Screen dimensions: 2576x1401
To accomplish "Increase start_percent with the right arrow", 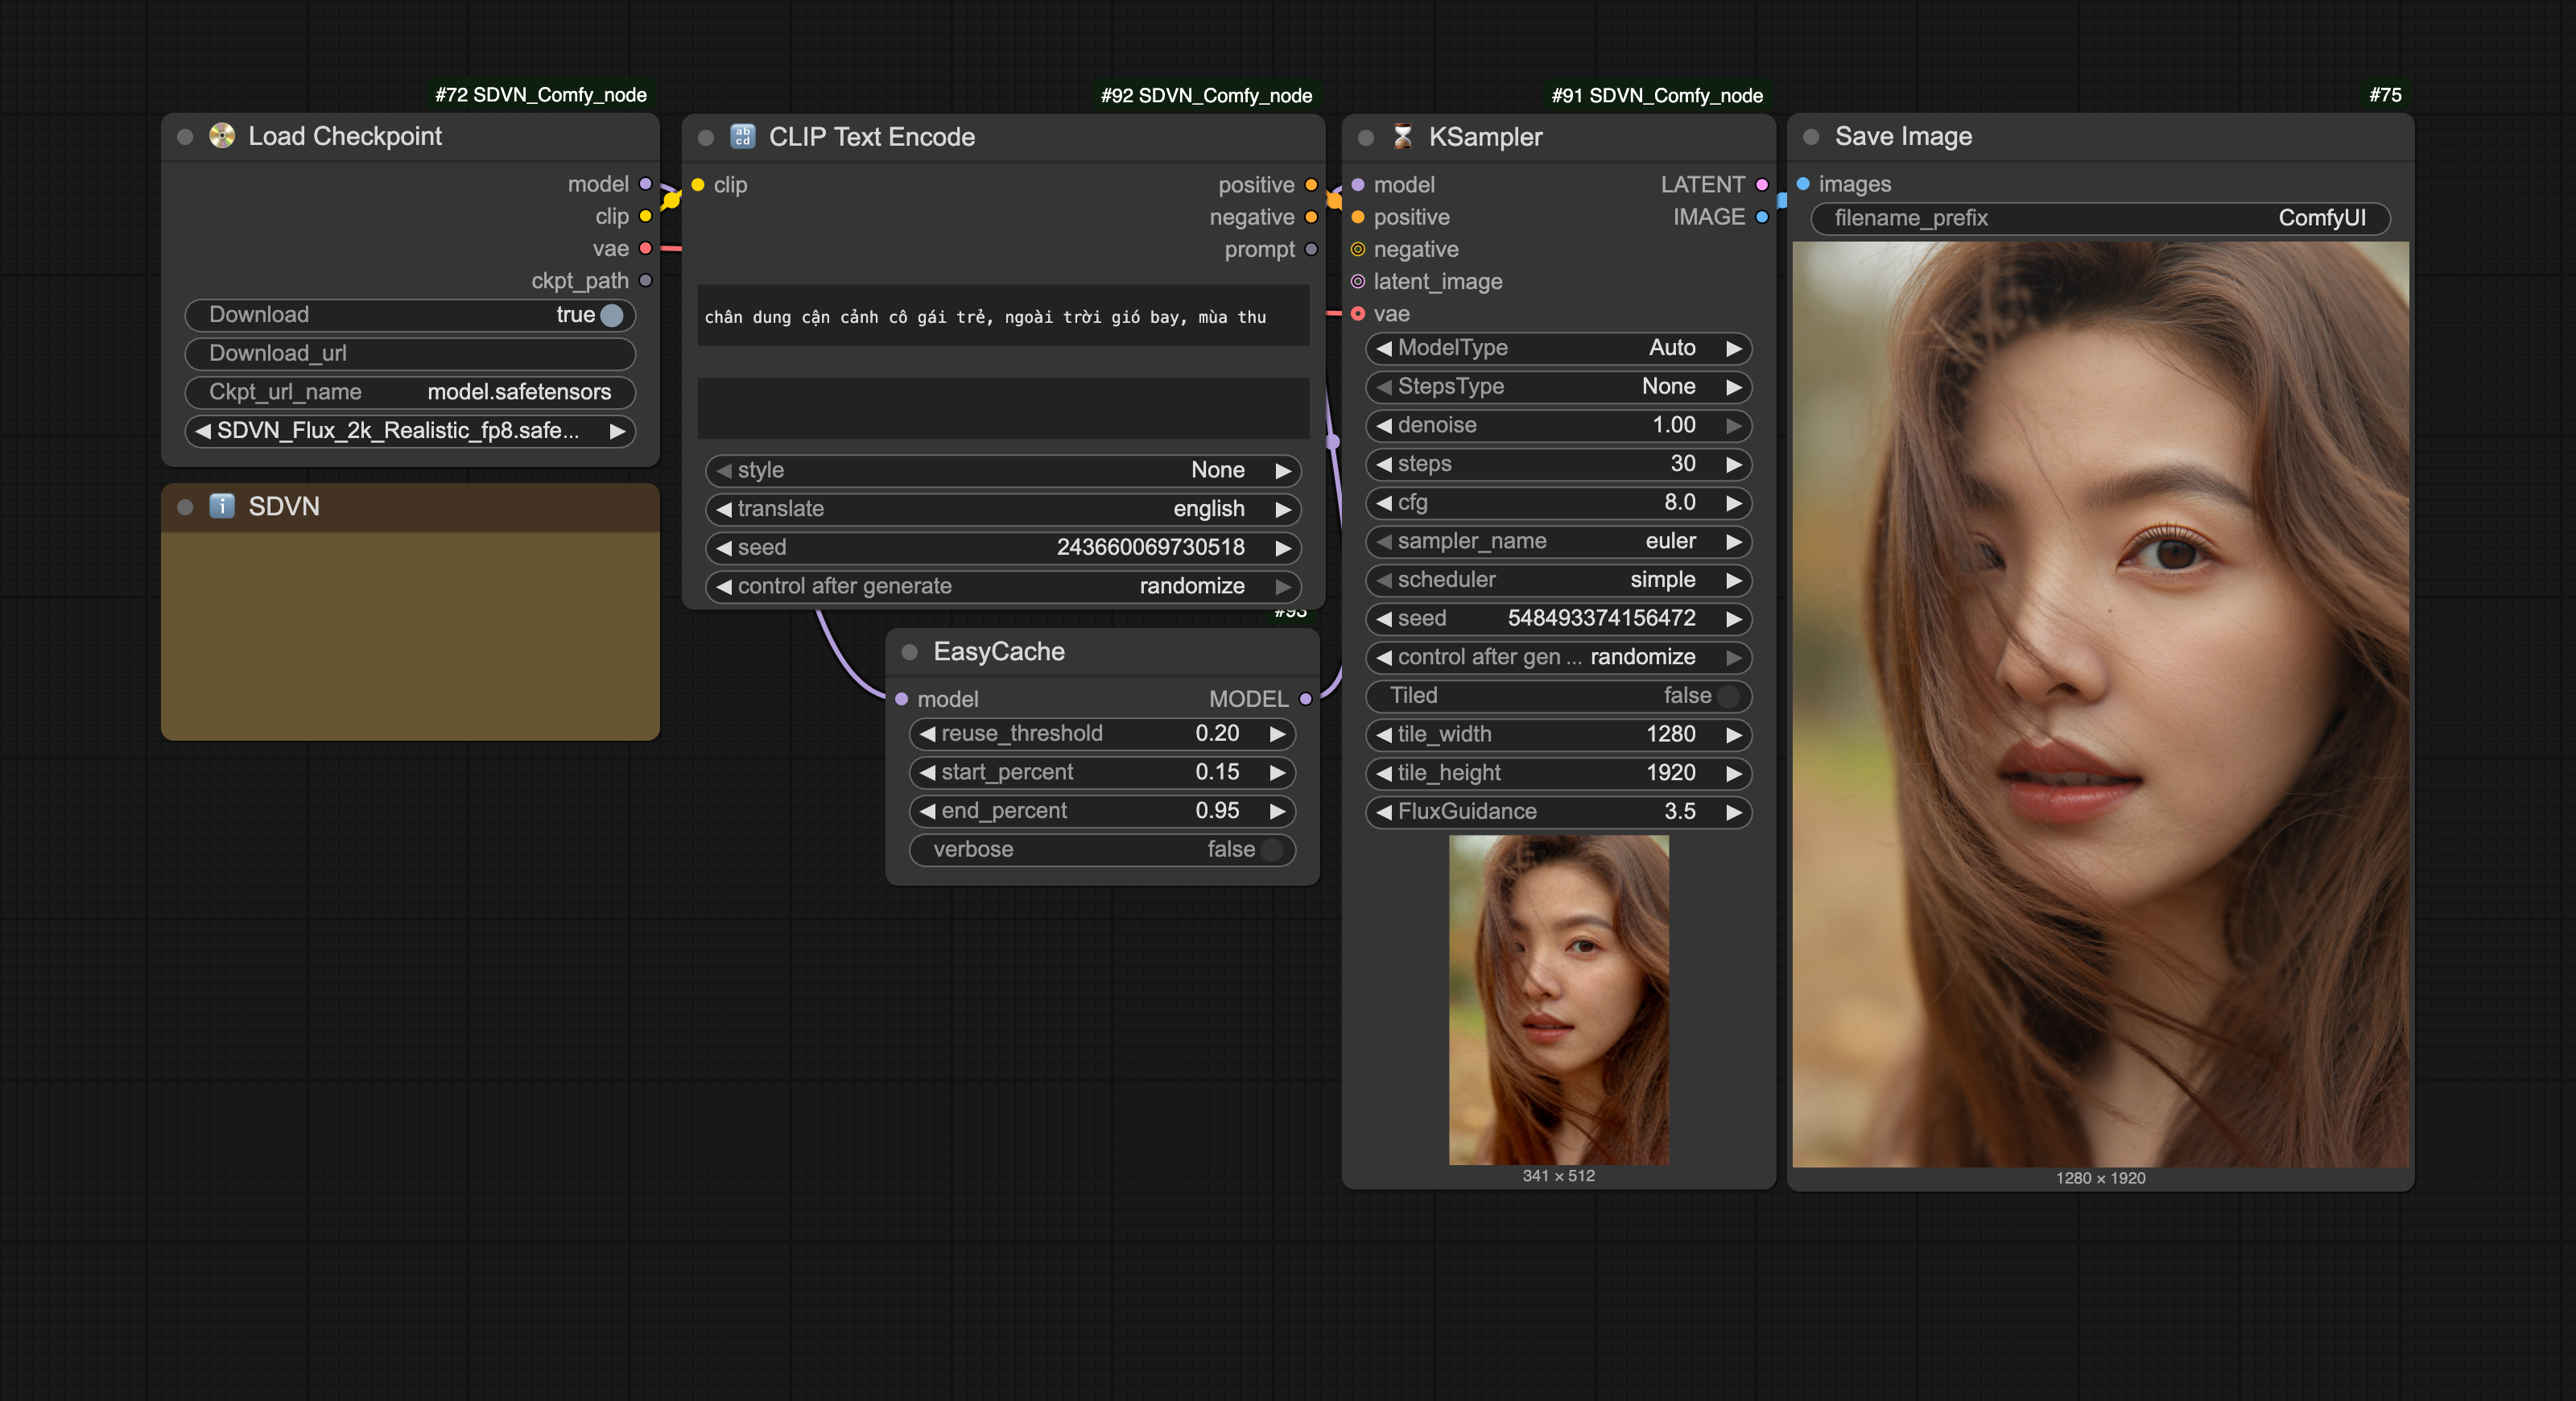I will click(1278, 773).
